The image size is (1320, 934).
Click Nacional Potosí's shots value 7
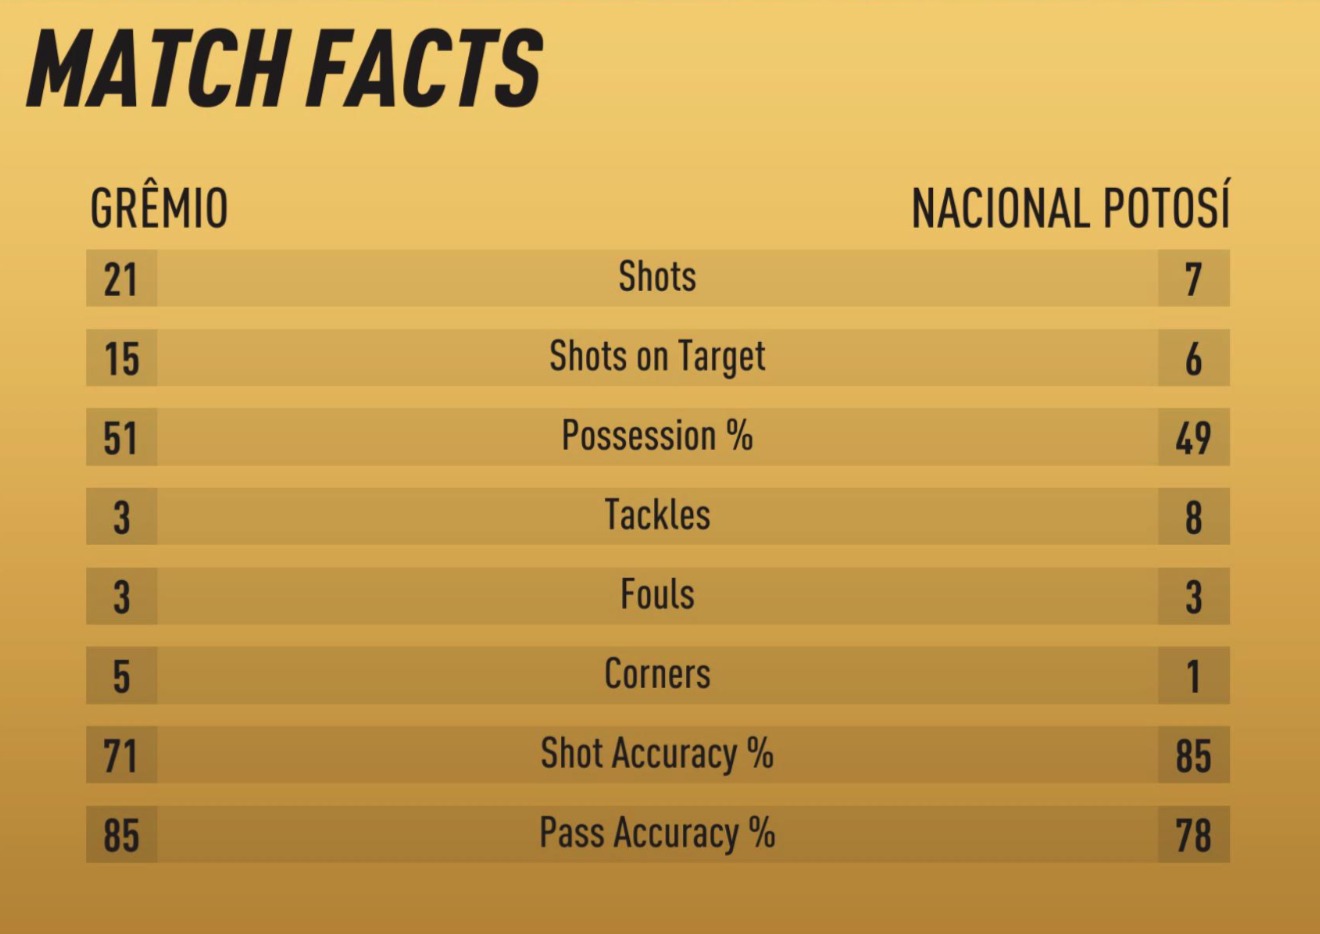coord(1193,279)
